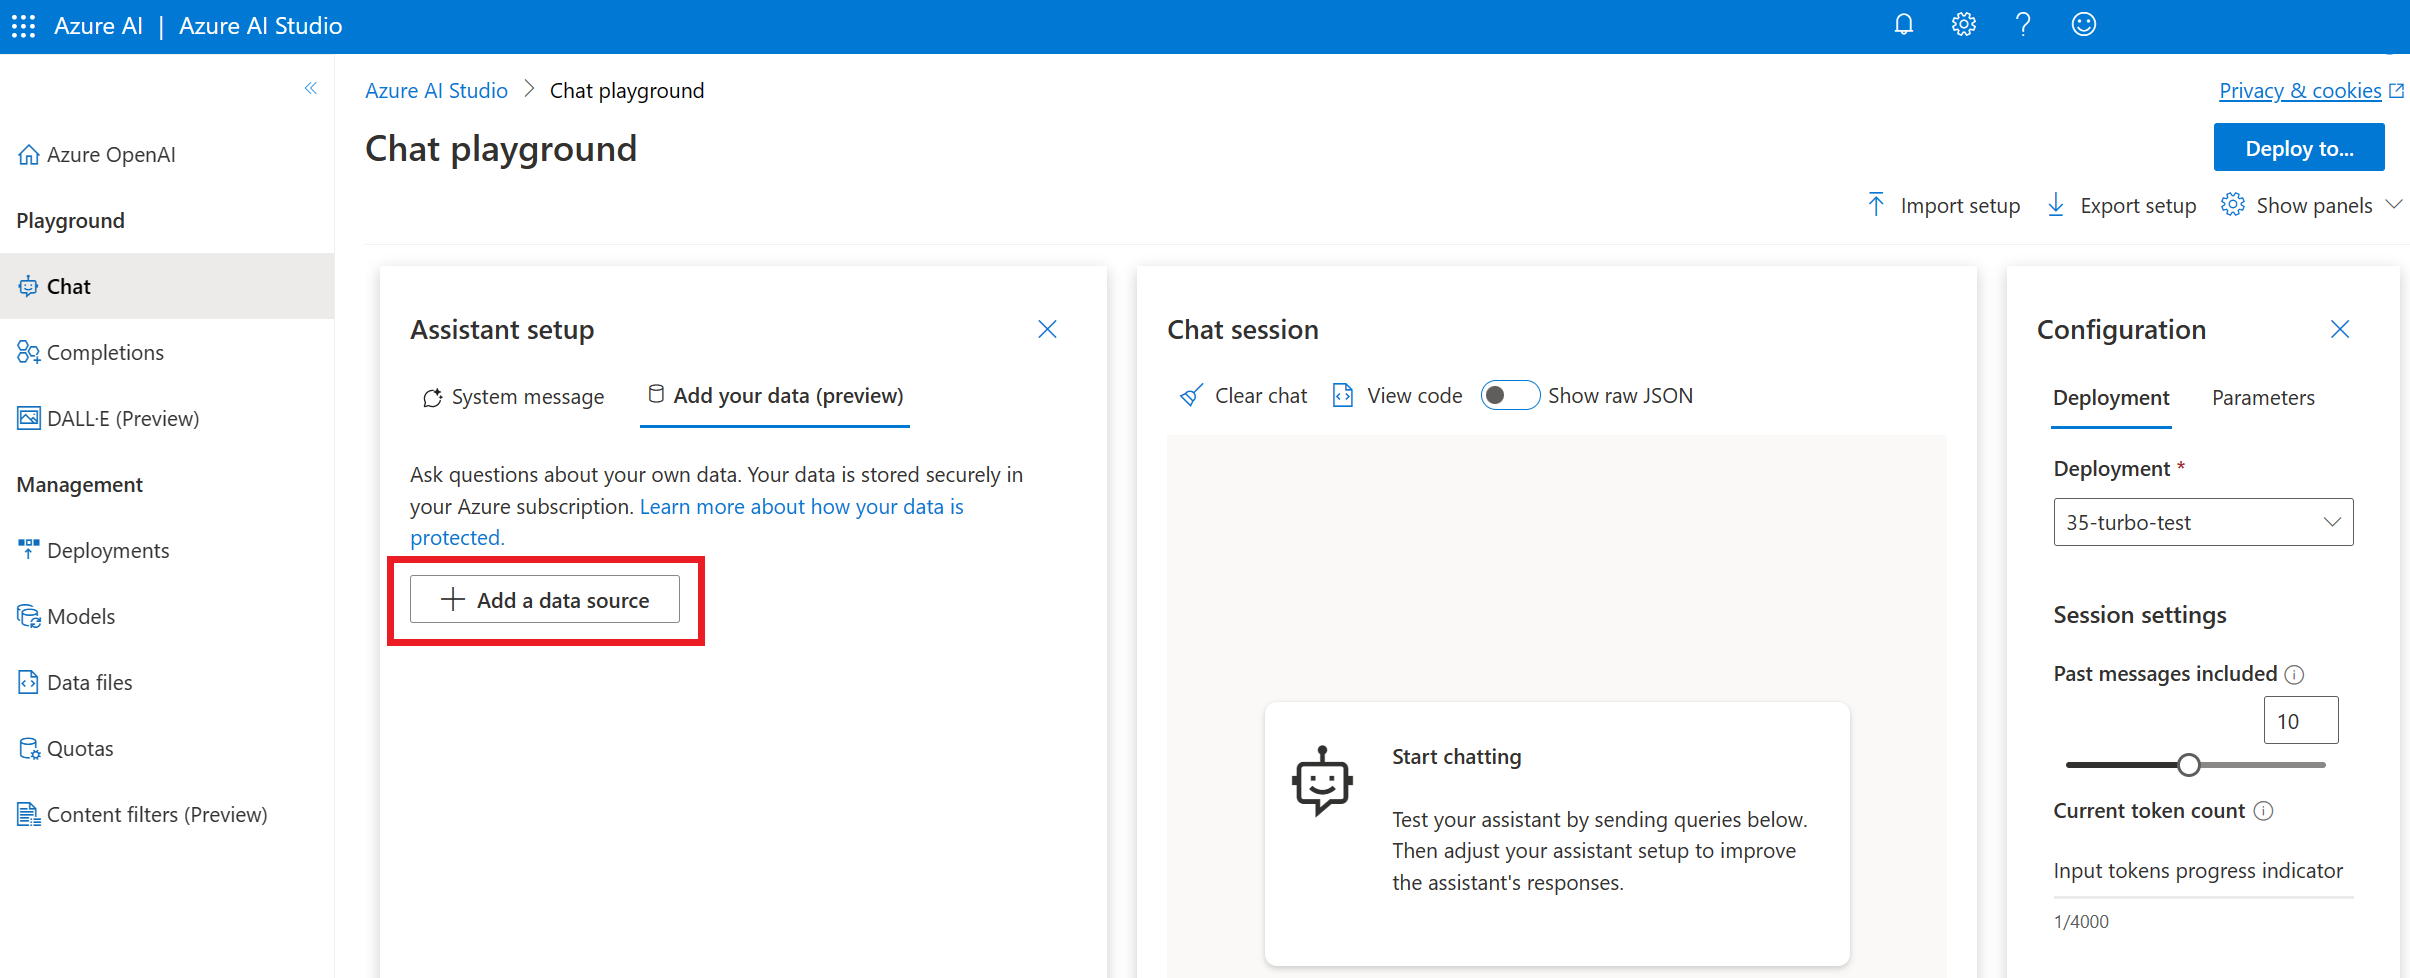The width and height of the screenshot is (2410, 978).
Task: Collapse the left navigation pane
Action: pyautogui.click(x=311, y=88)
